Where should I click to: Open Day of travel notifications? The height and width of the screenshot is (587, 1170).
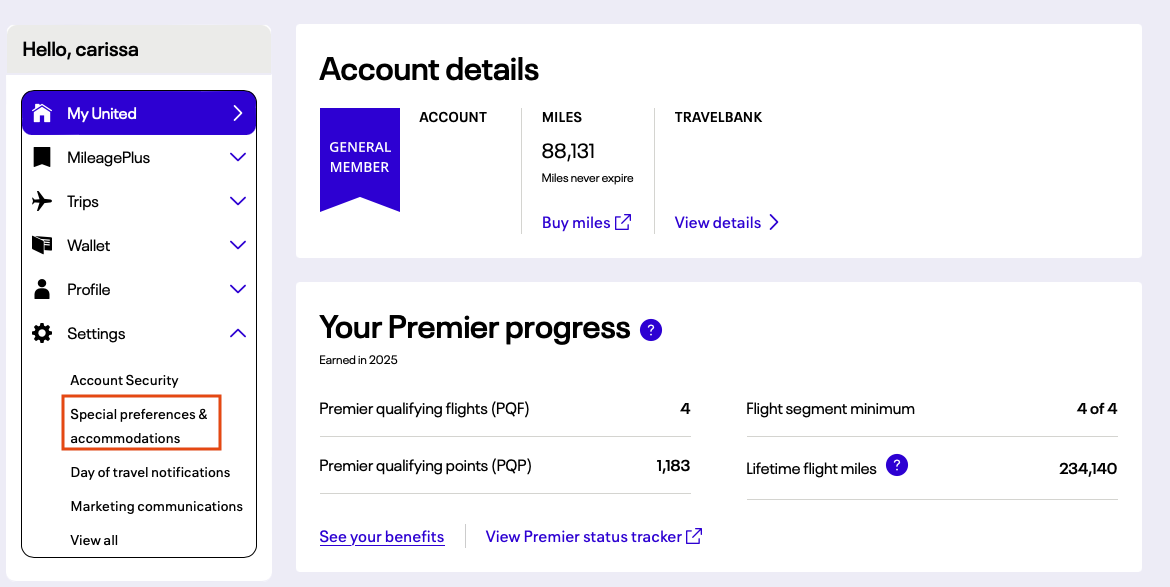click(150, 472)
